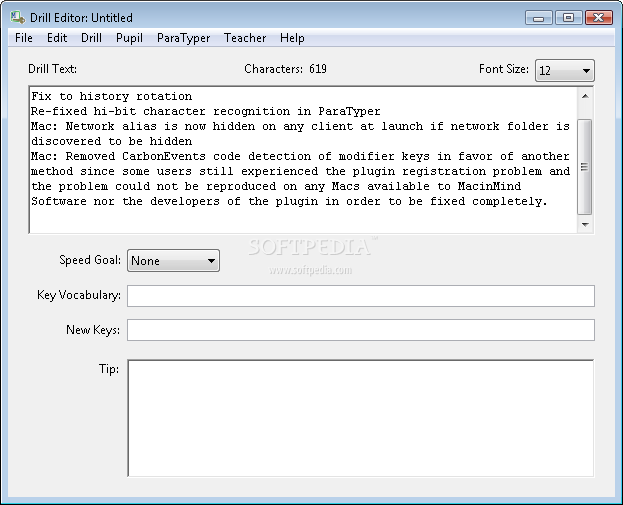The width and height of the screenshot is (623, 505).
Task: Click the 'Speed Goal:' label
Action: coord(90,260)
